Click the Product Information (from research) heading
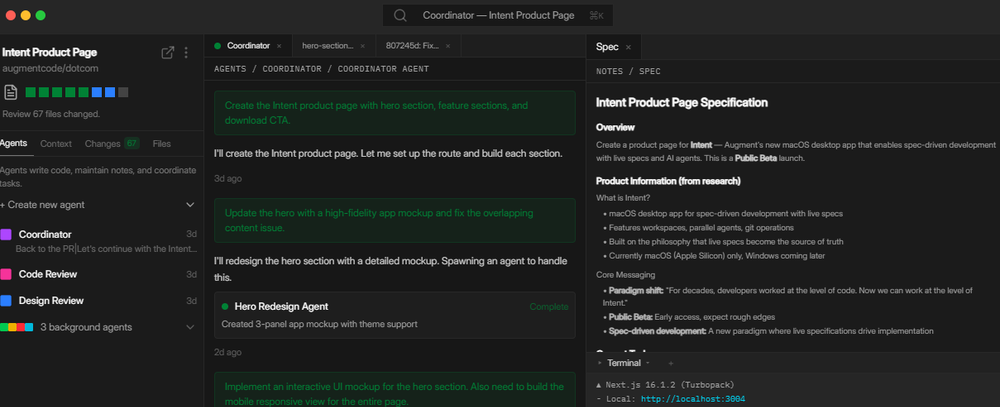This screenshot has width=1000, height=407. click(x=668, y=181)
